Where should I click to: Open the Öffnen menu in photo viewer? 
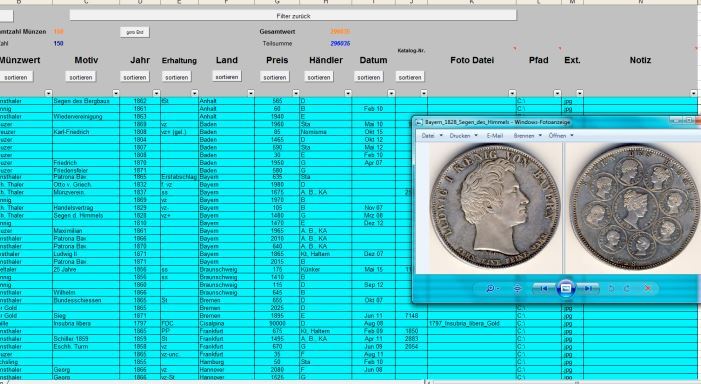click(x=560, y=135)
